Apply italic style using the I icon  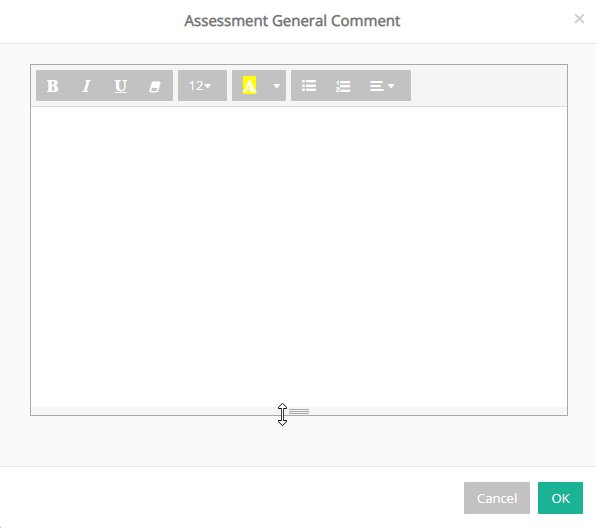[x=87, y=86]
